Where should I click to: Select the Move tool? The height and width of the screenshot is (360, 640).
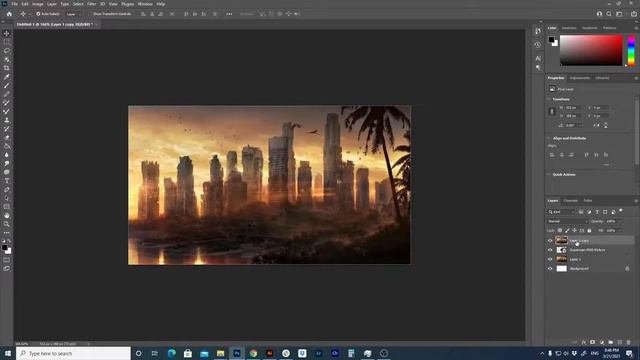pyautogui.click(x=7, y=33)
